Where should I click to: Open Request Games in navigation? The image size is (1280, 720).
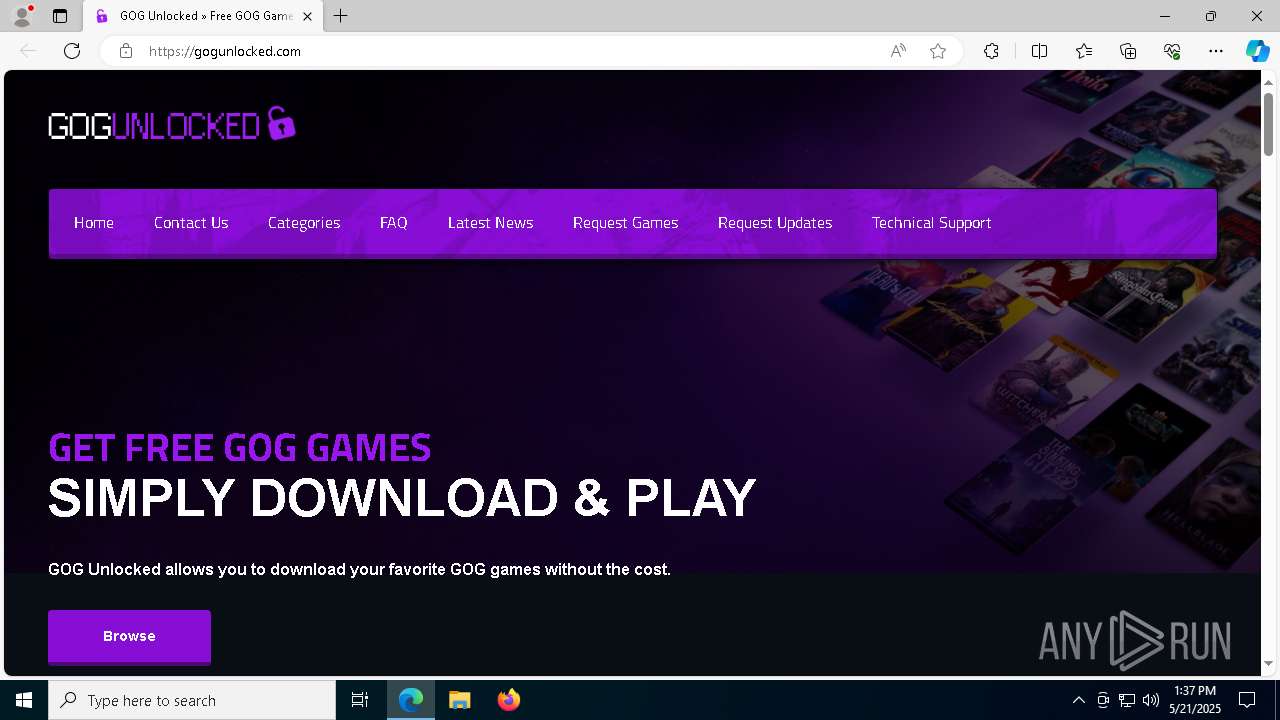[626, 223]
